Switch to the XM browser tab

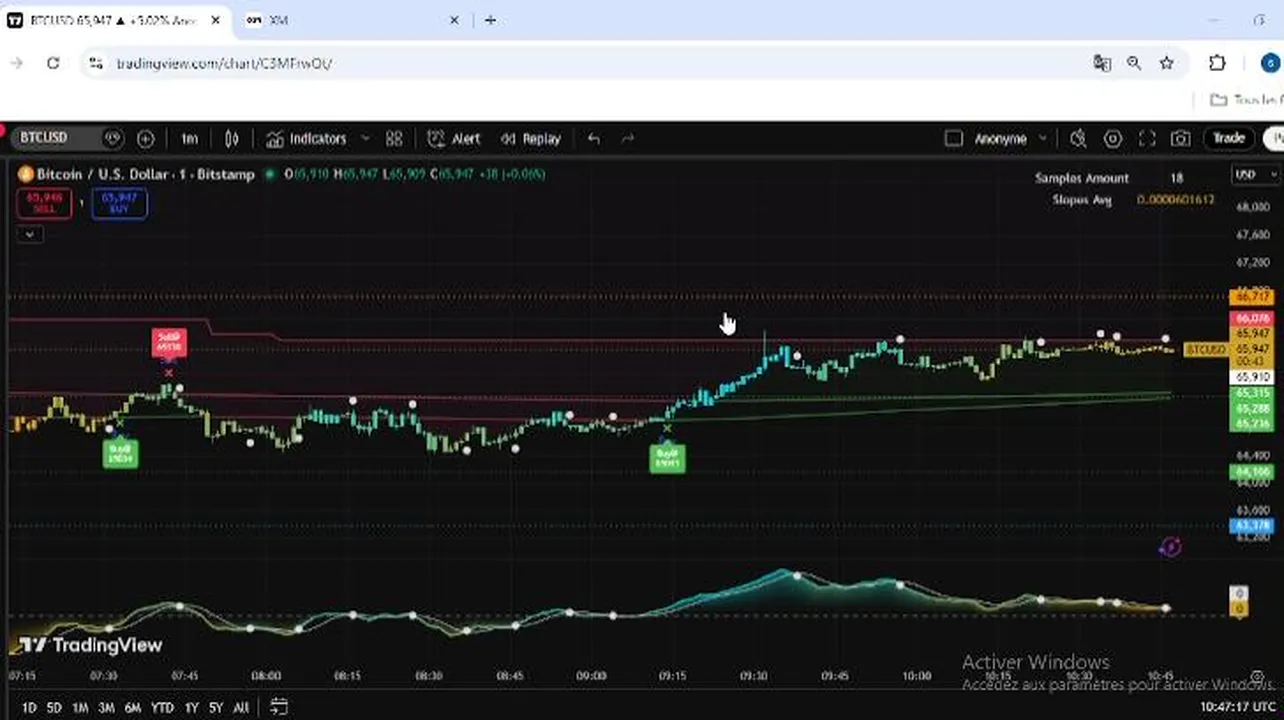350,20
